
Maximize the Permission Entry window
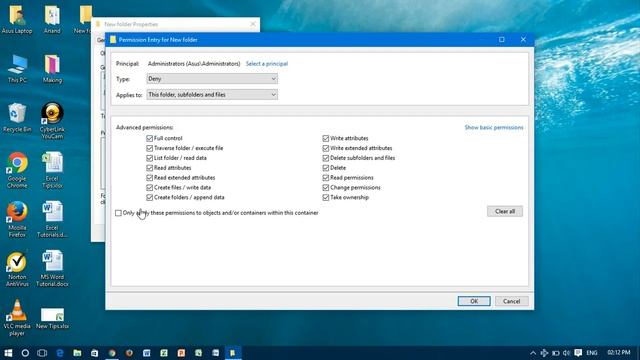tap(502, 40)
